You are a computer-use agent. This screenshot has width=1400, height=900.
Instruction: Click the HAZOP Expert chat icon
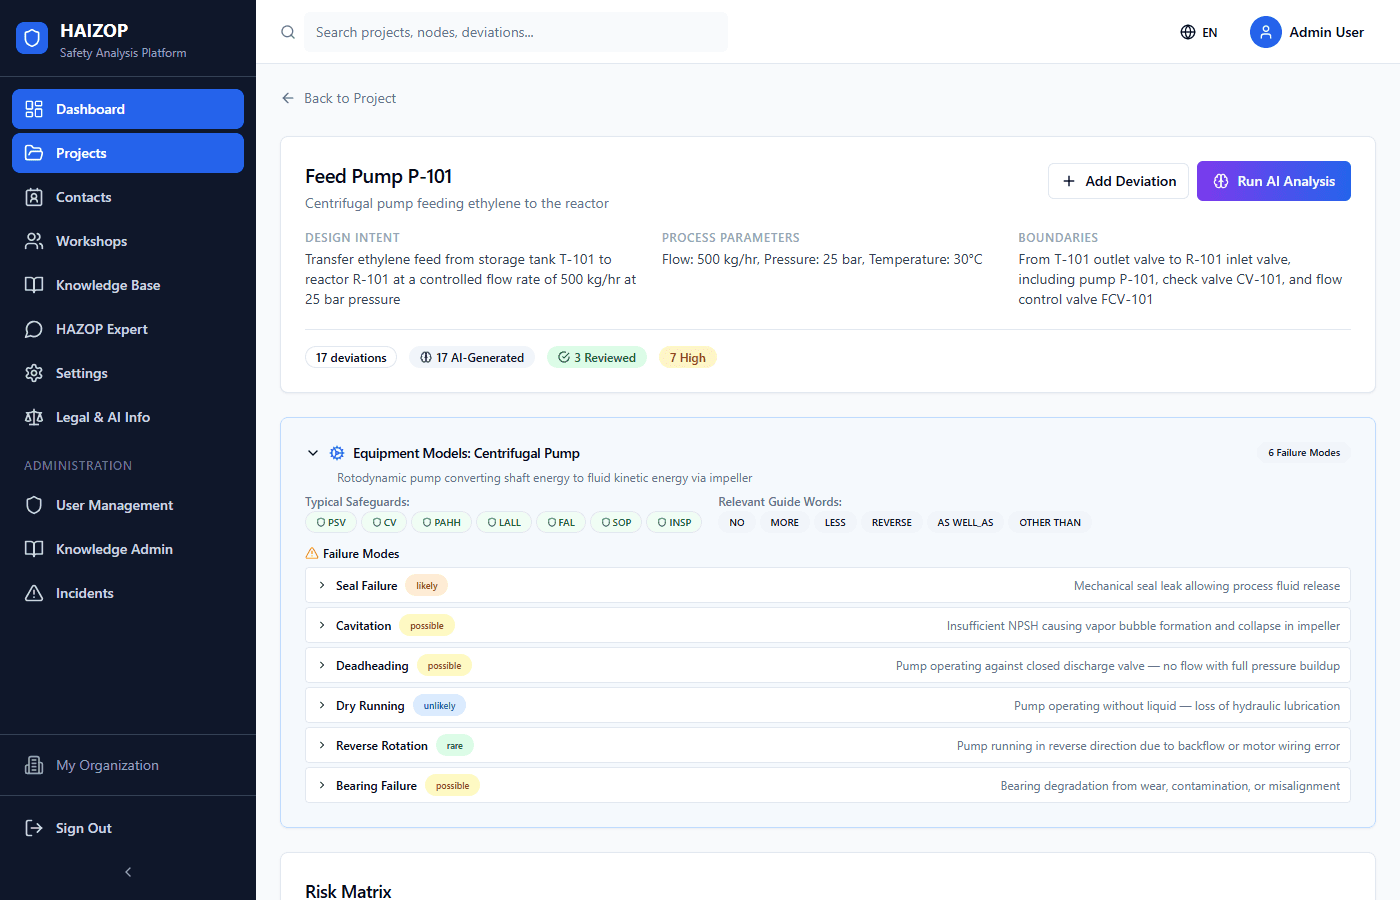tap(32, 329)
